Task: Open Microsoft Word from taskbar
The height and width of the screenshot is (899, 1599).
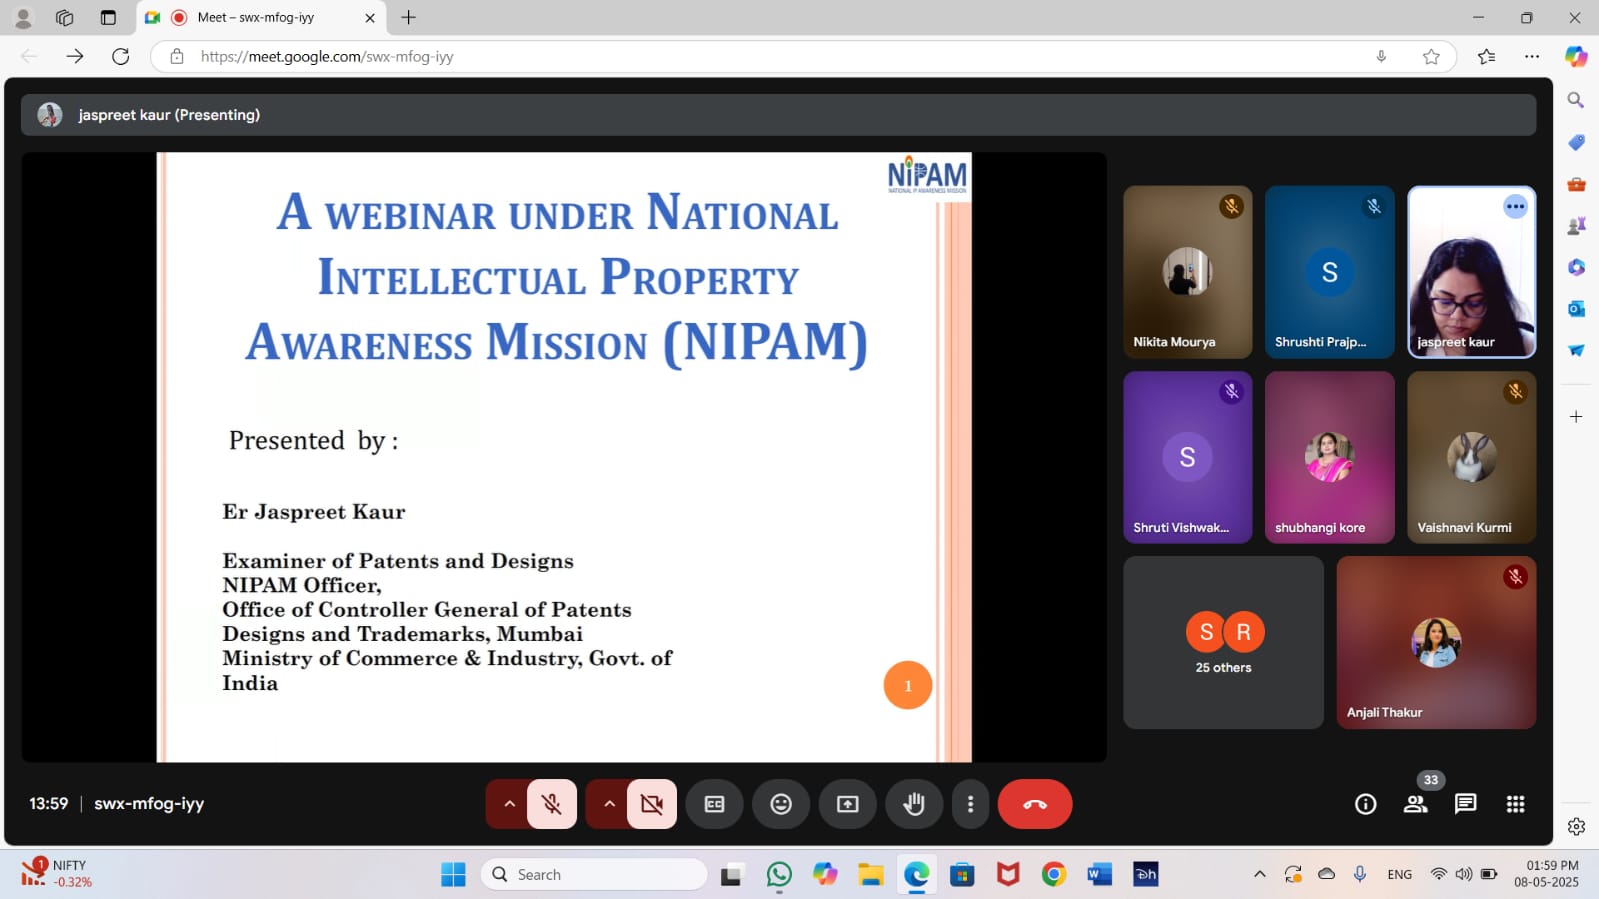Action: coord(1099,874)
